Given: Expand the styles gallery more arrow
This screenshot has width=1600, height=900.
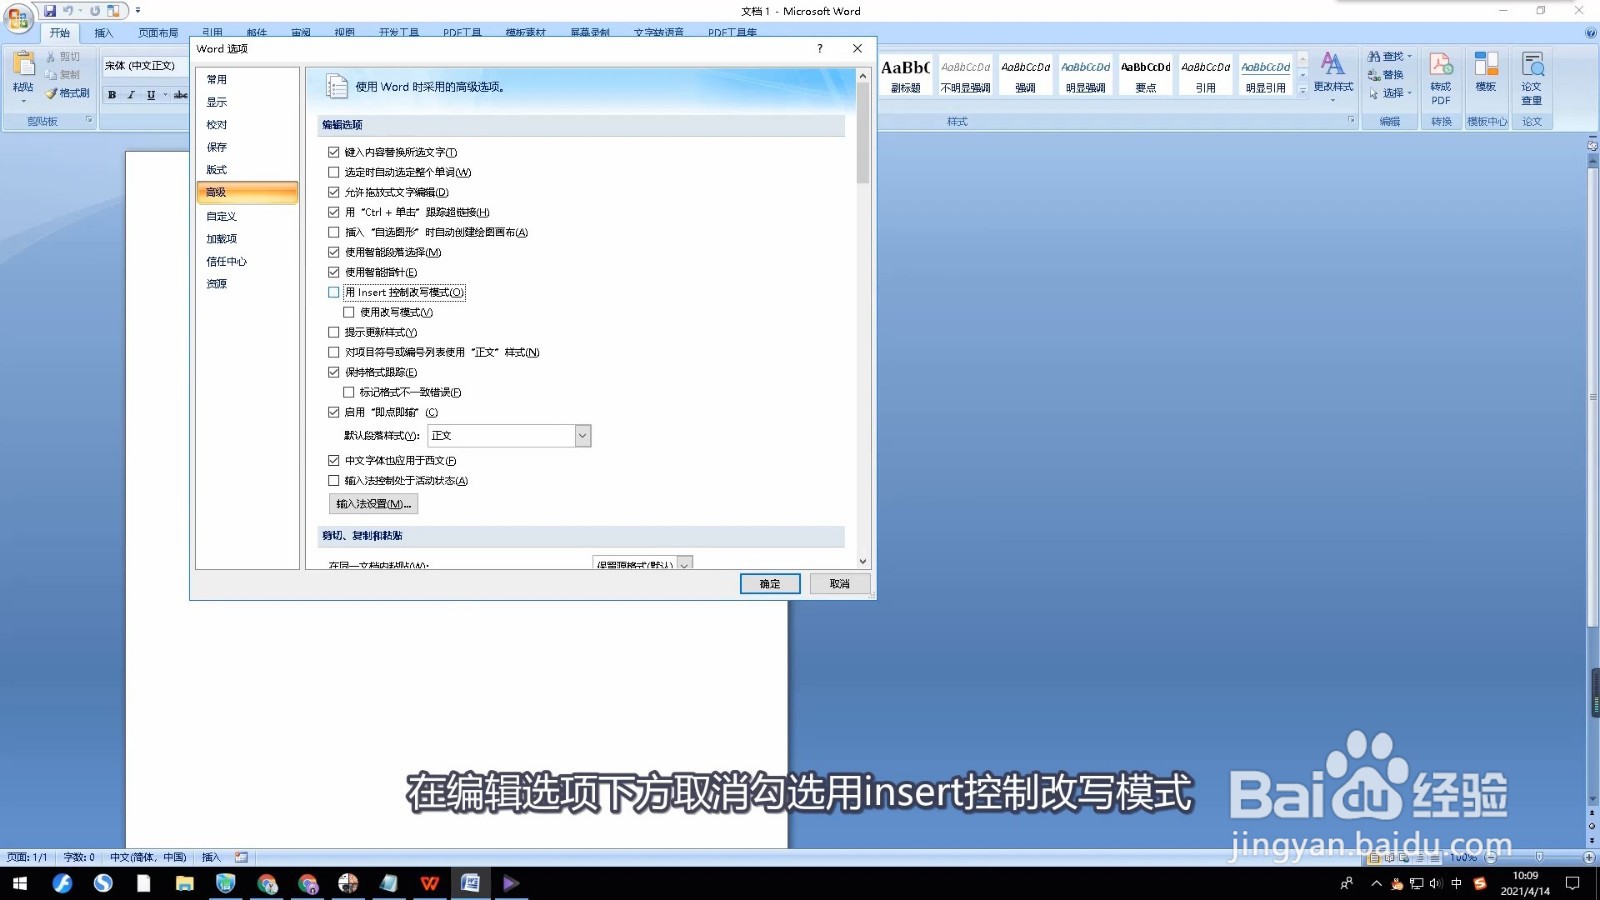Looking at the screenshot, I should pos(1302,91).
